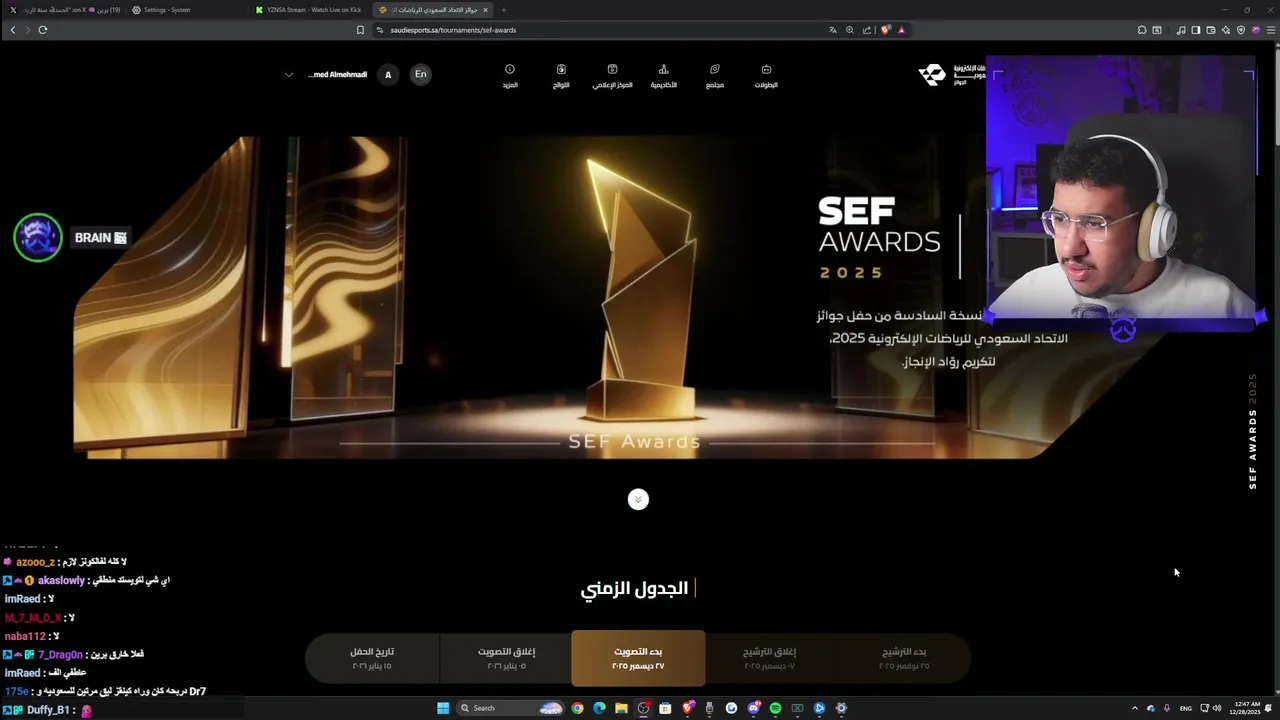Go back to the previous page
Viewport: 1280px width, 720px height.
(x=13, y=30)
